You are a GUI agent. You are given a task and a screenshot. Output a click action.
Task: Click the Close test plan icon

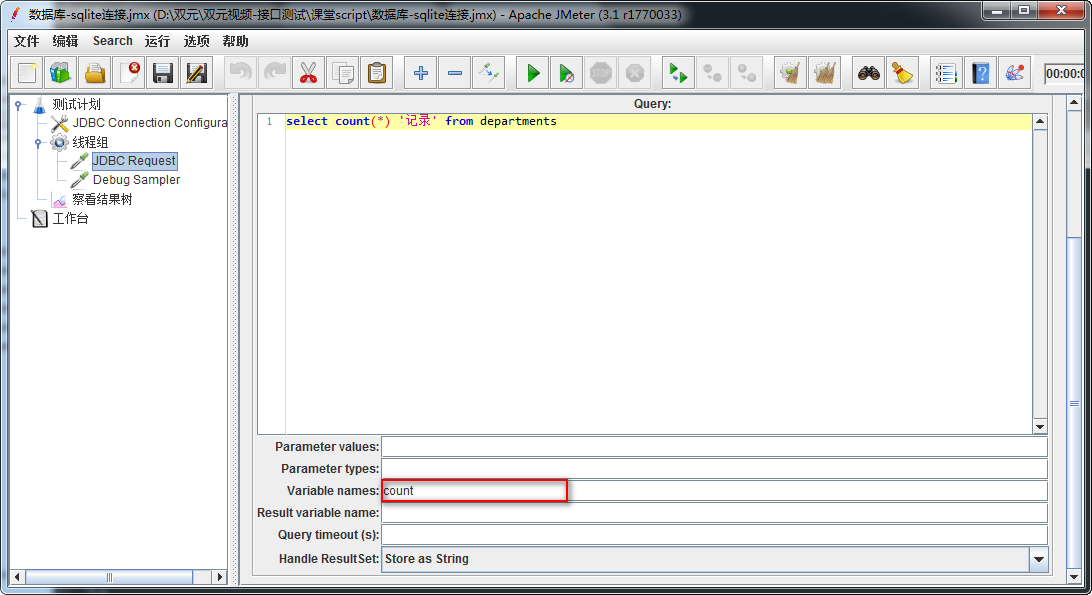coord(129,73)
